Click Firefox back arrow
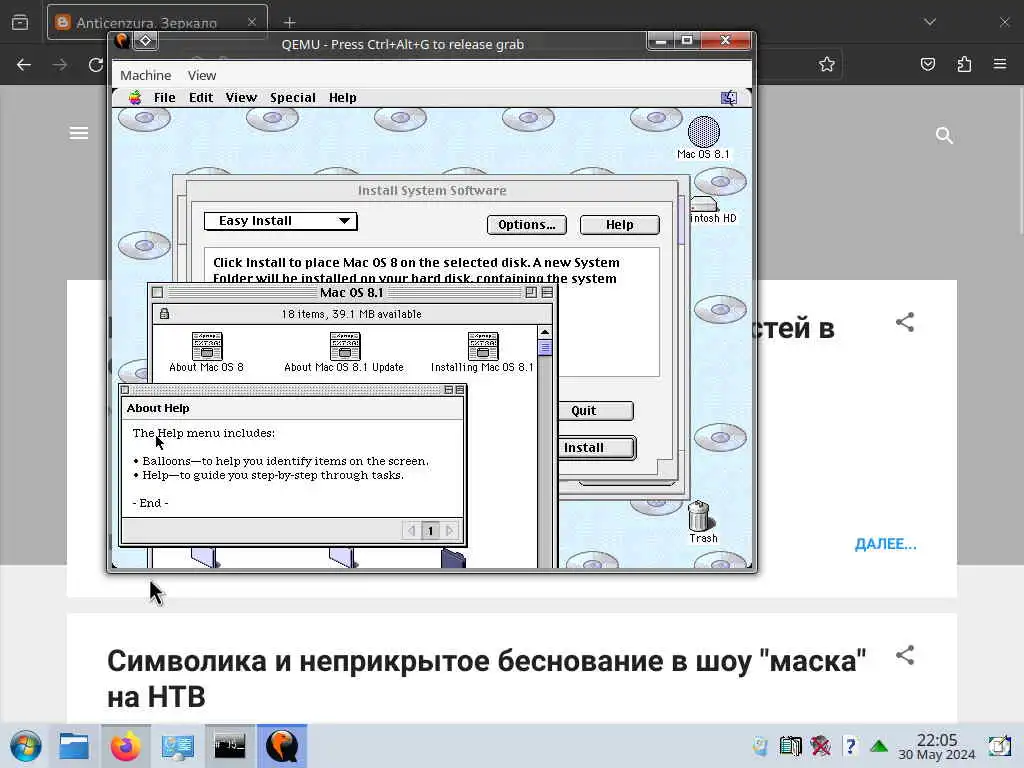 pos(24,65)
